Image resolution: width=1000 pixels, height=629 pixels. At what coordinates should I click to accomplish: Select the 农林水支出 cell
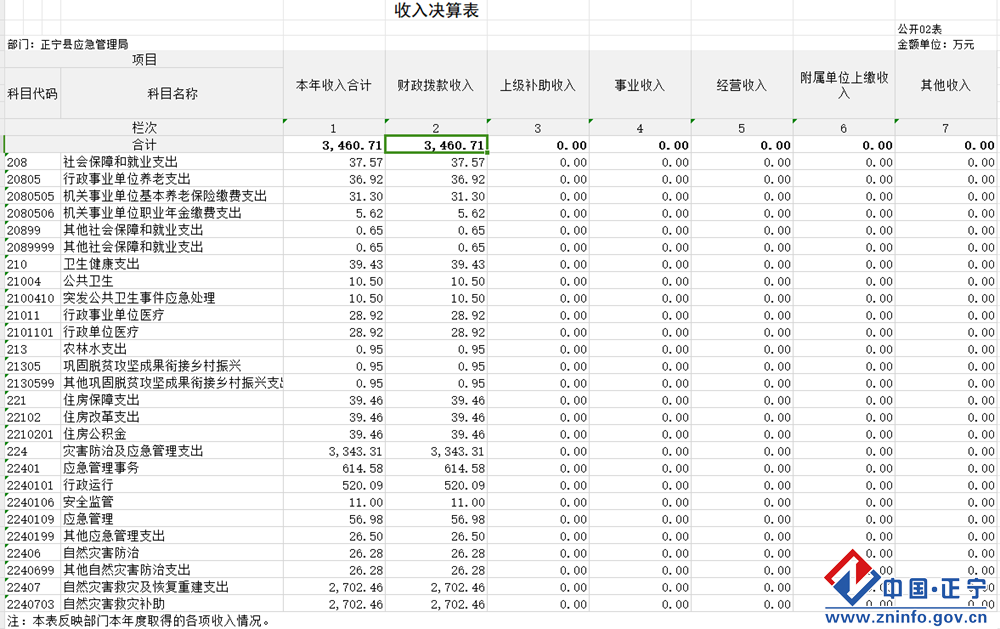point(172,349)
